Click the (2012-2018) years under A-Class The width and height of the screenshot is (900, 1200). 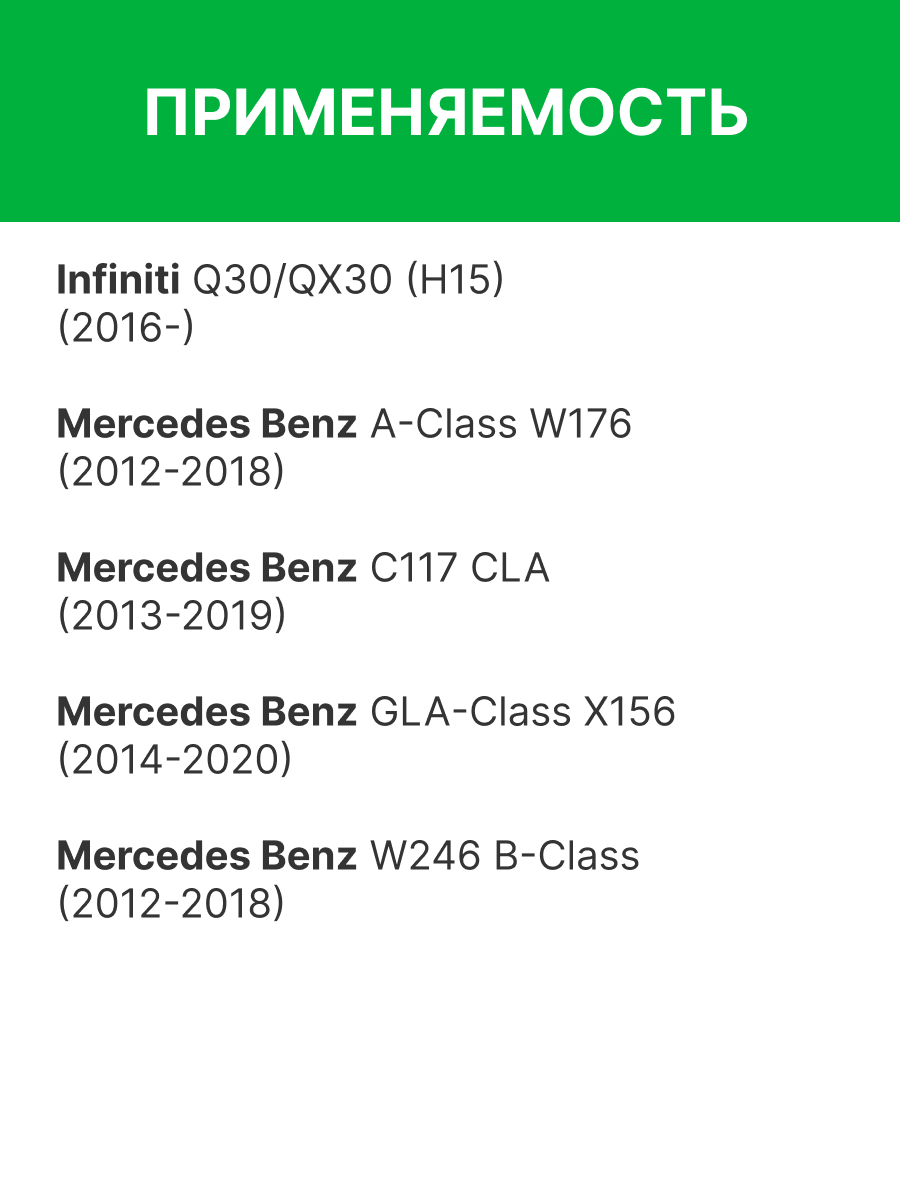tap(171, 472)
